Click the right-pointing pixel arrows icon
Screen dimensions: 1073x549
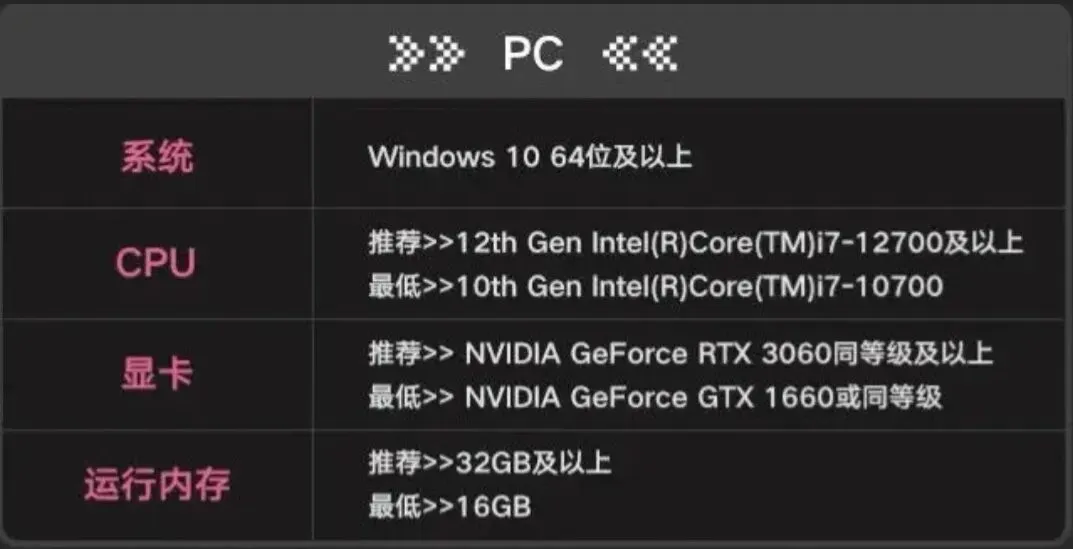[x=426, y=53]
